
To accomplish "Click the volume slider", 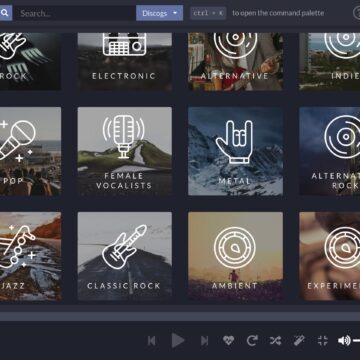I will pyautogui.click(x=356, y=340).
